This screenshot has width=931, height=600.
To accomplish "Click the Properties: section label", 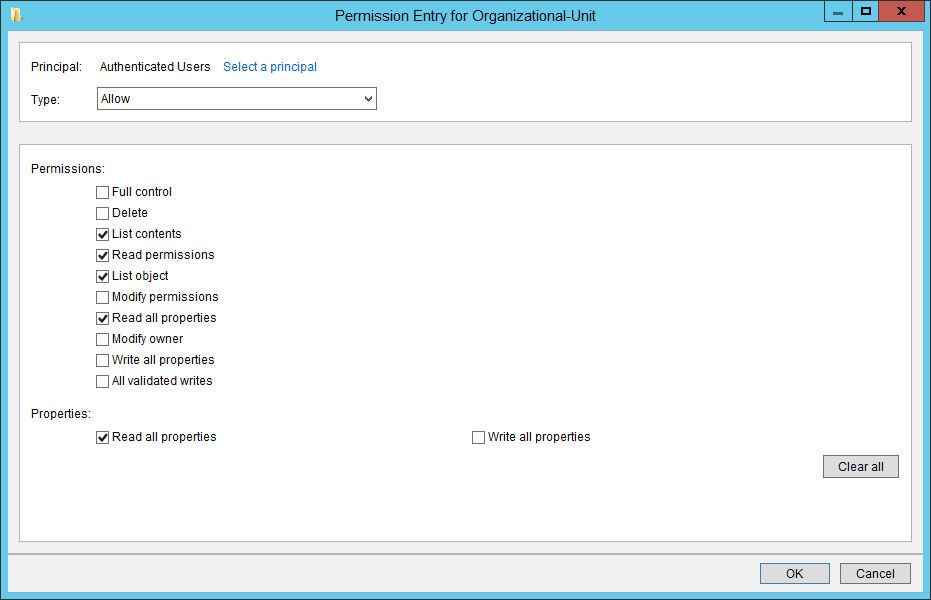I will 61,414.
